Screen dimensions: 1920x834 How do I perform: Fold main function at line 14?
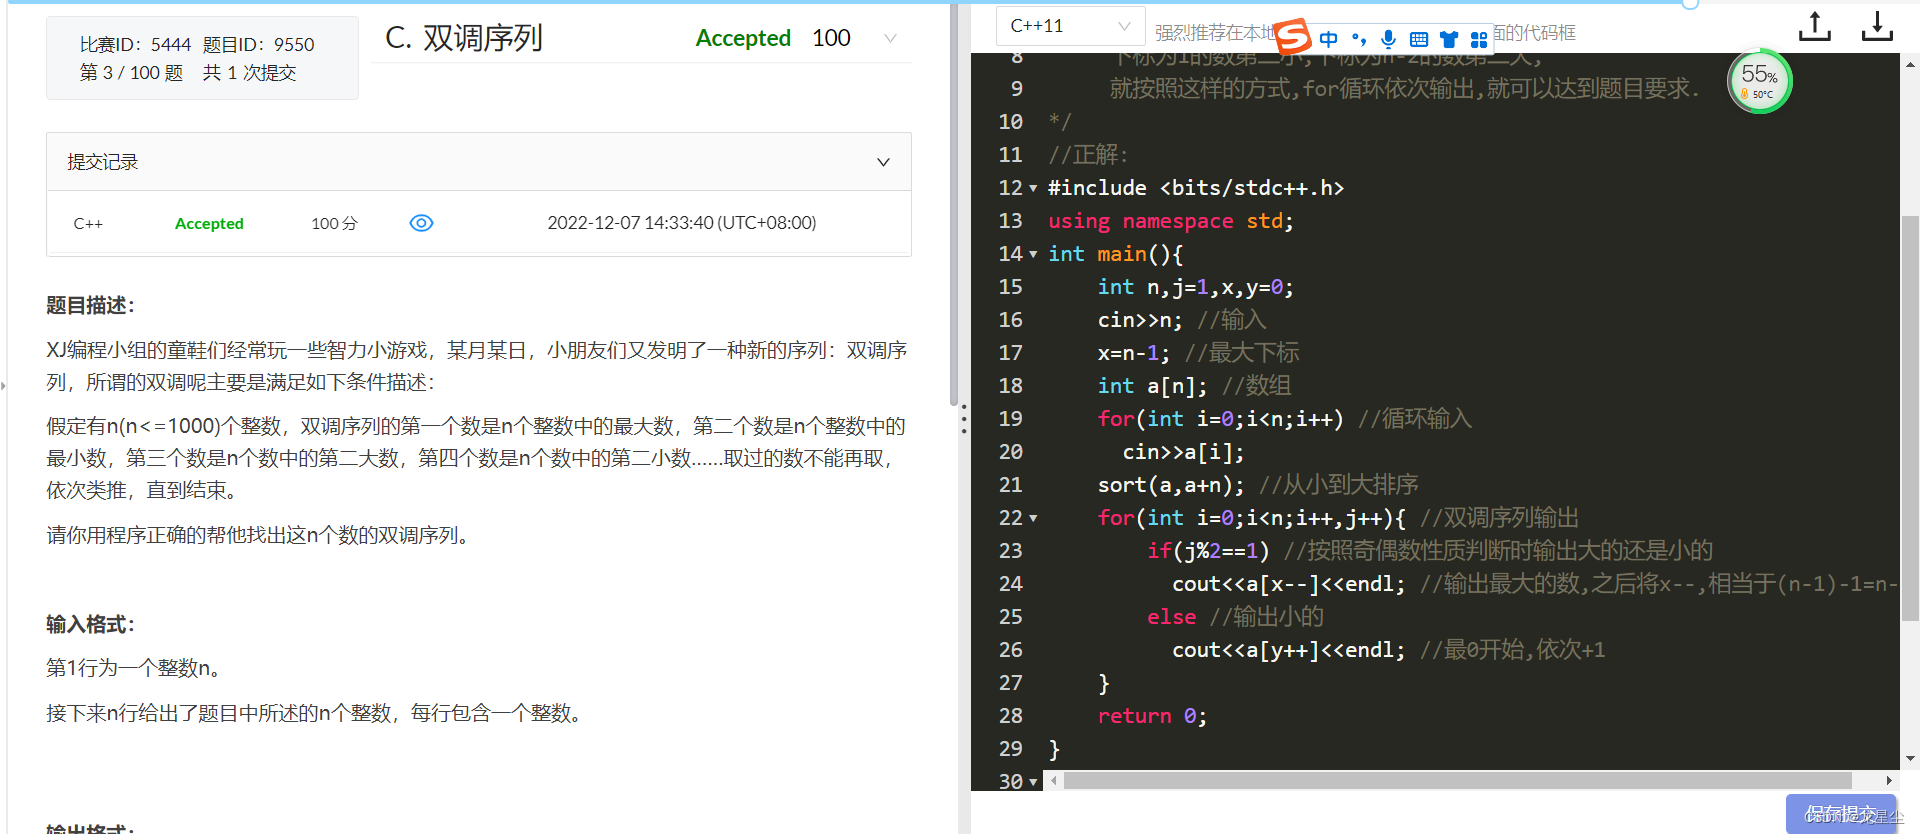tap(1033, 254)
